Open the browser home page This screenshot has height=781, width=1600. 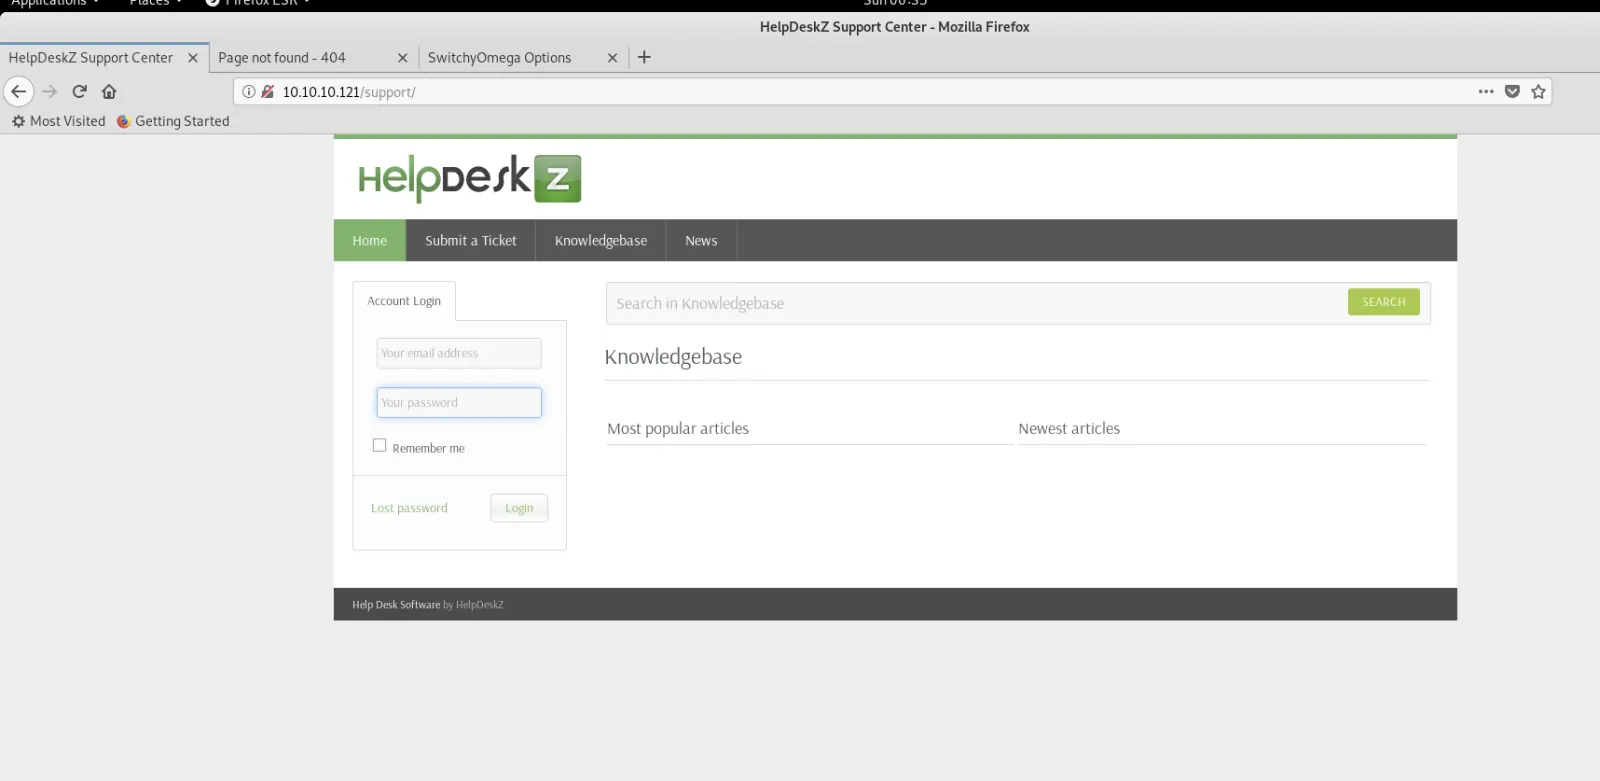point(109,91)
